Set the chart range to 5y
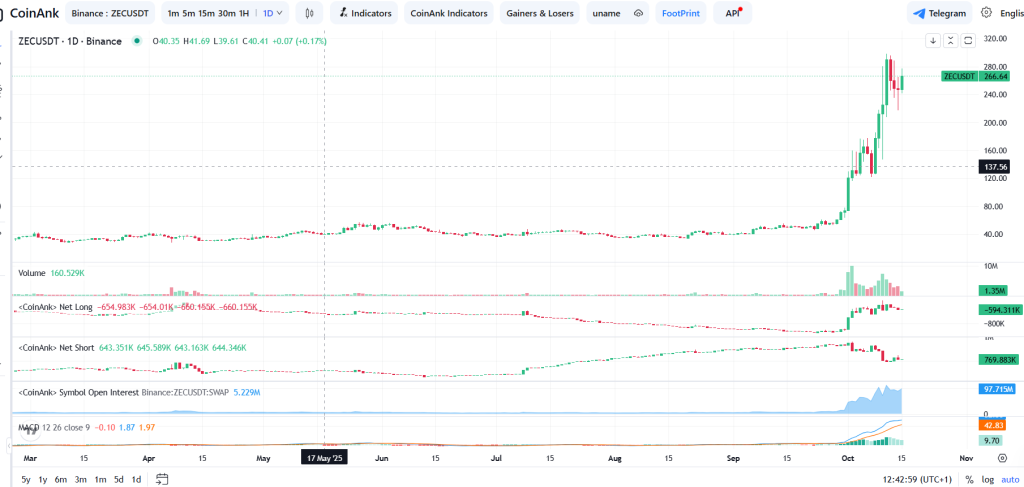1024x487 pixels. (x=26, y=479)
